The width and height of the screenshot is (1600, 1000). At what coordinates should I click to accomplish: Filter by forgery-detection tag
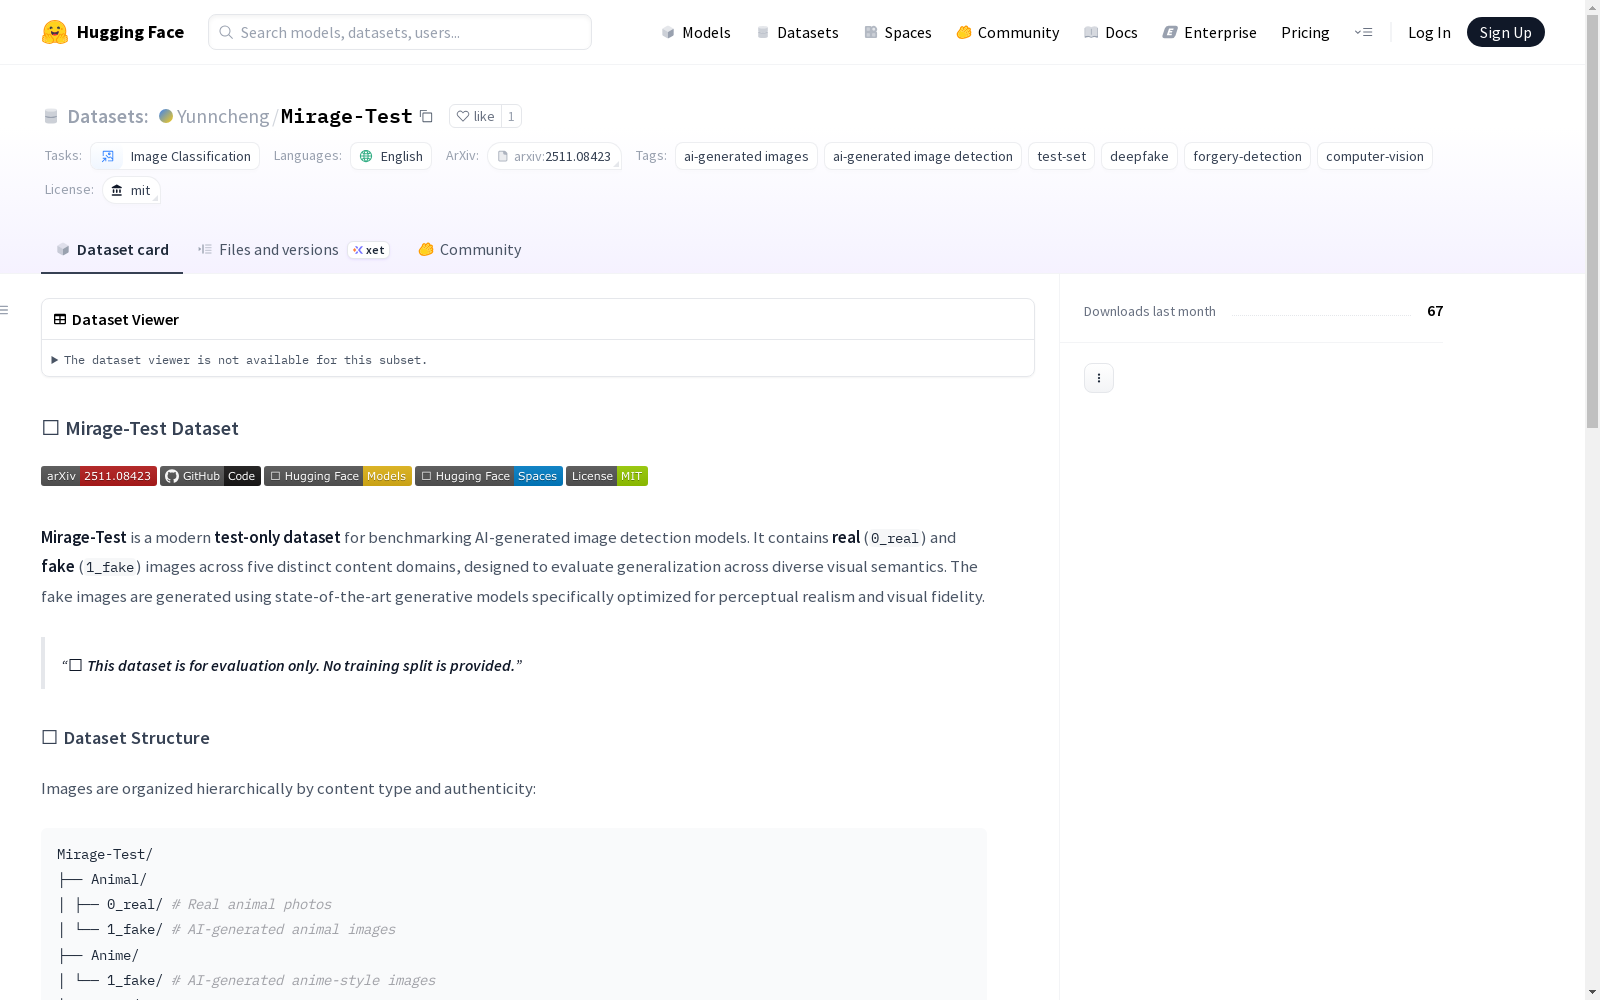(1247, 156)
